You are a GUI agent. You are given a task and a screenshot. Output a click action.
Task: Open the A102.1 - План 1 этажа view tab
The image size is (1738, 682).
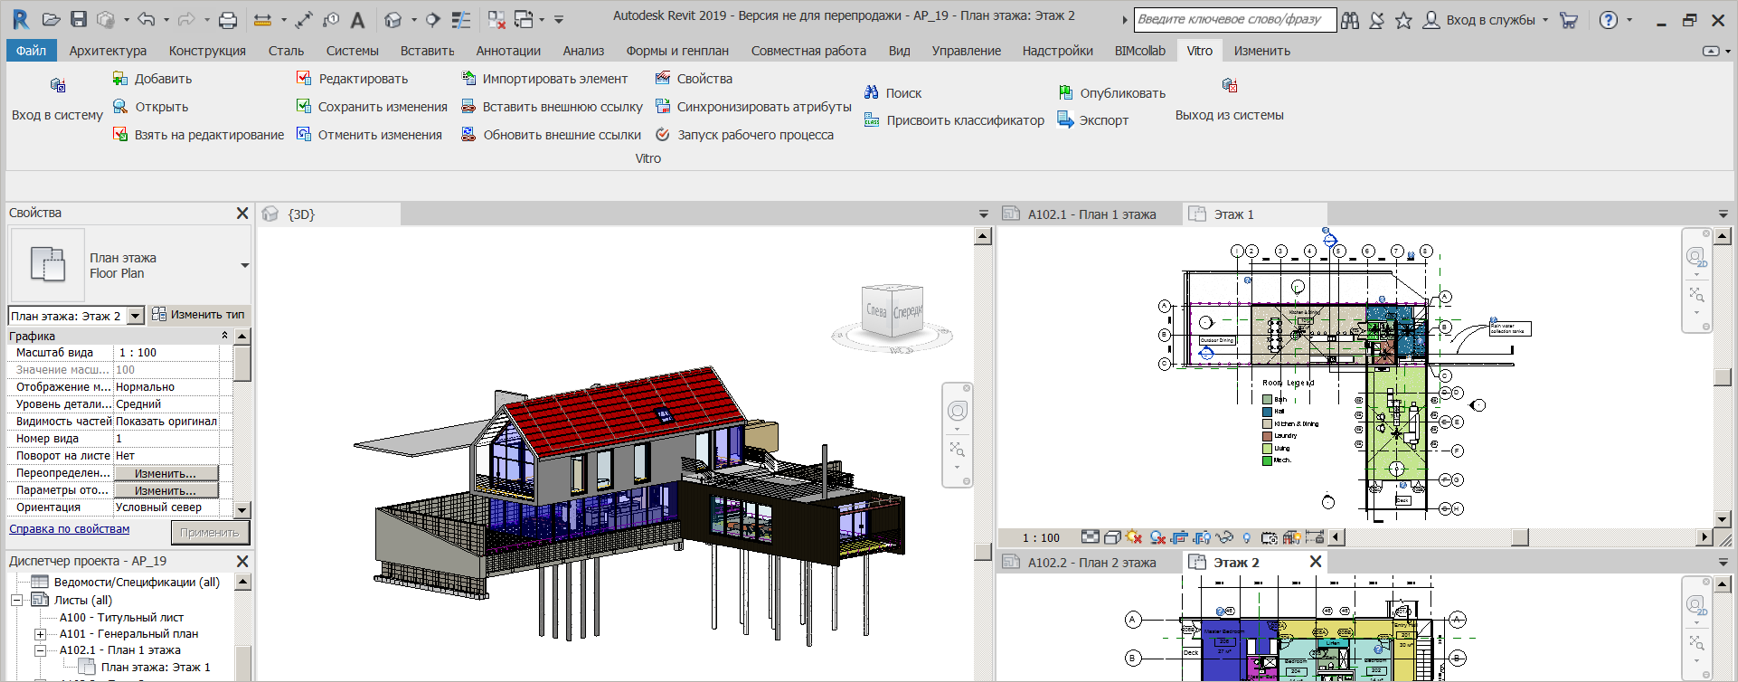(1091, 214)
